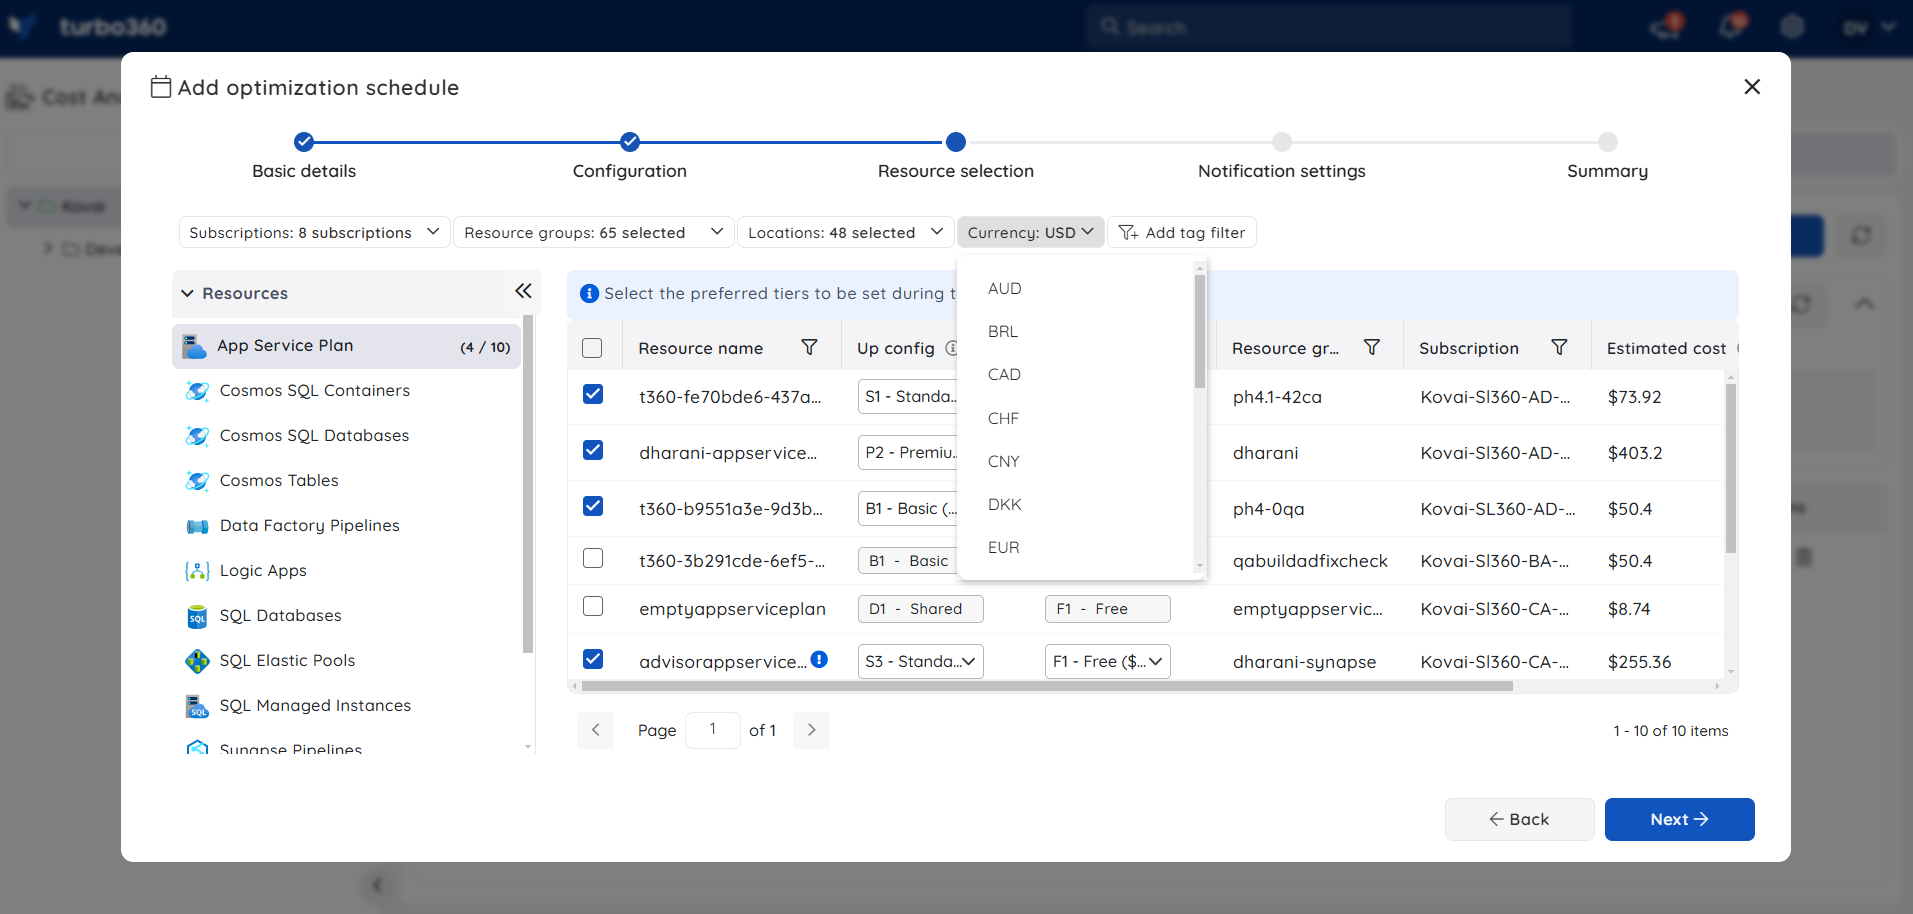Click Add tag filter label
Viewport: 1913px width, 914px height.
[x=1195, y=232]
